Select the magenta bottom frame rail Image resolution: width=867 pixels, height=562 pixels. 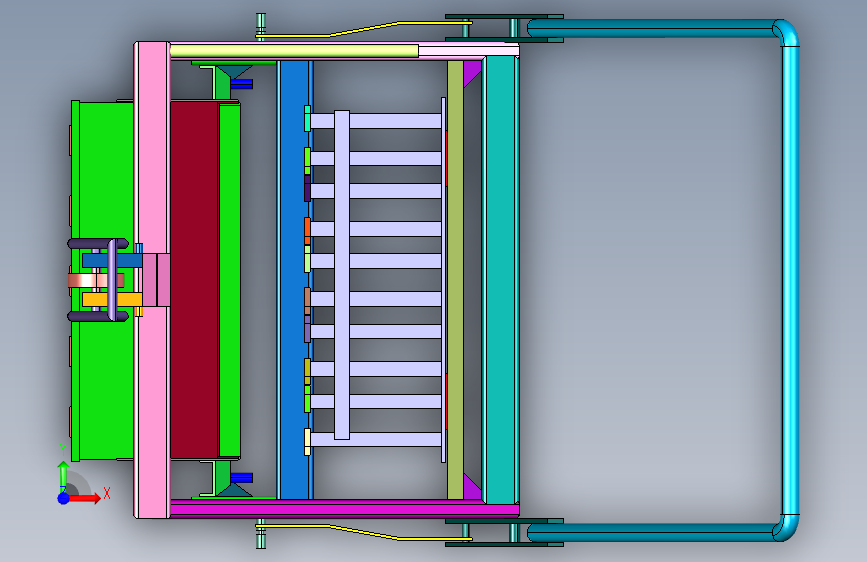pos(344,508)
